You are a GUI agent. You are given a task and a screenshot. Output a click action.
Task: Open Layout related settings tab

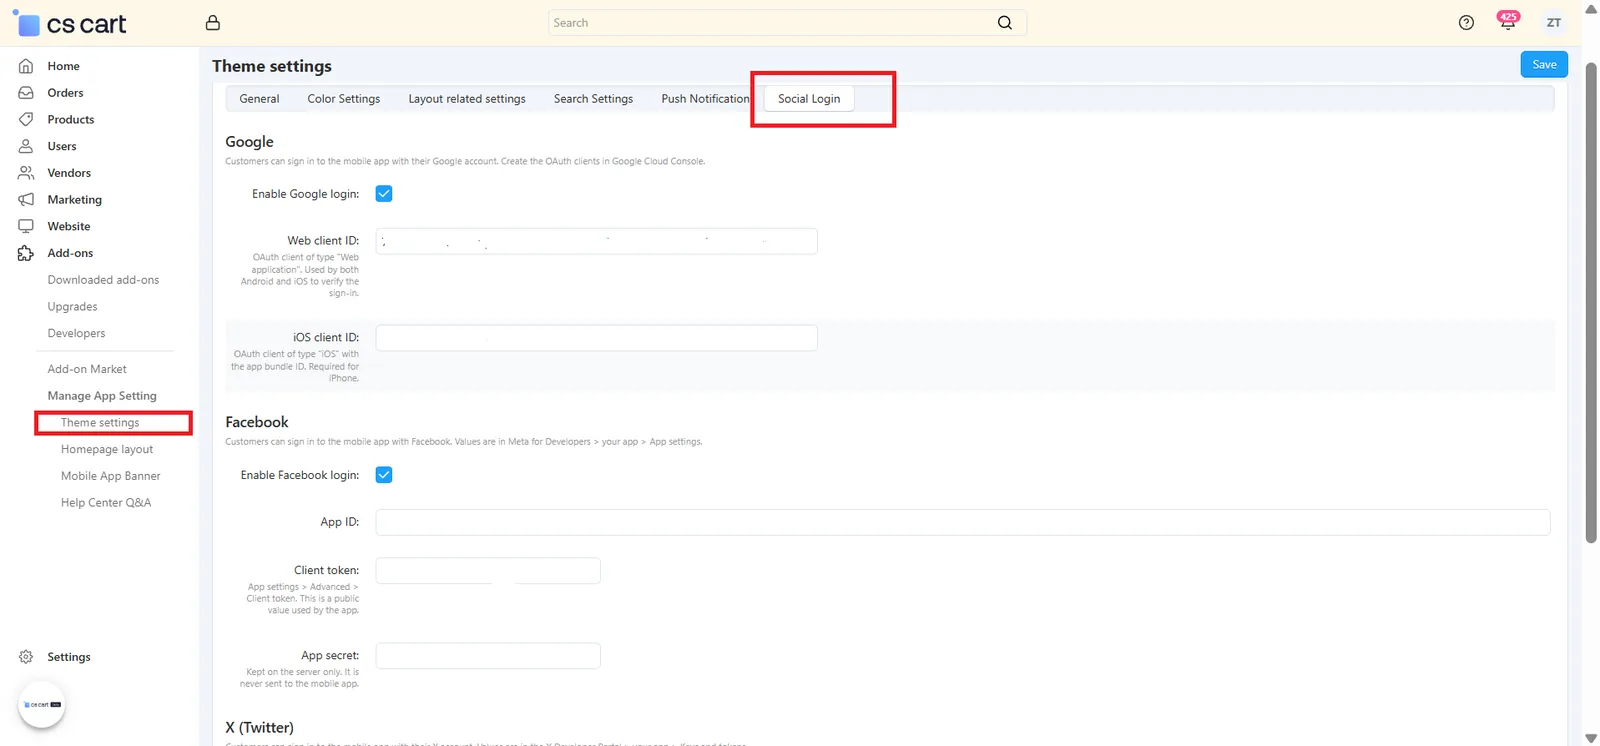[467, 99]
